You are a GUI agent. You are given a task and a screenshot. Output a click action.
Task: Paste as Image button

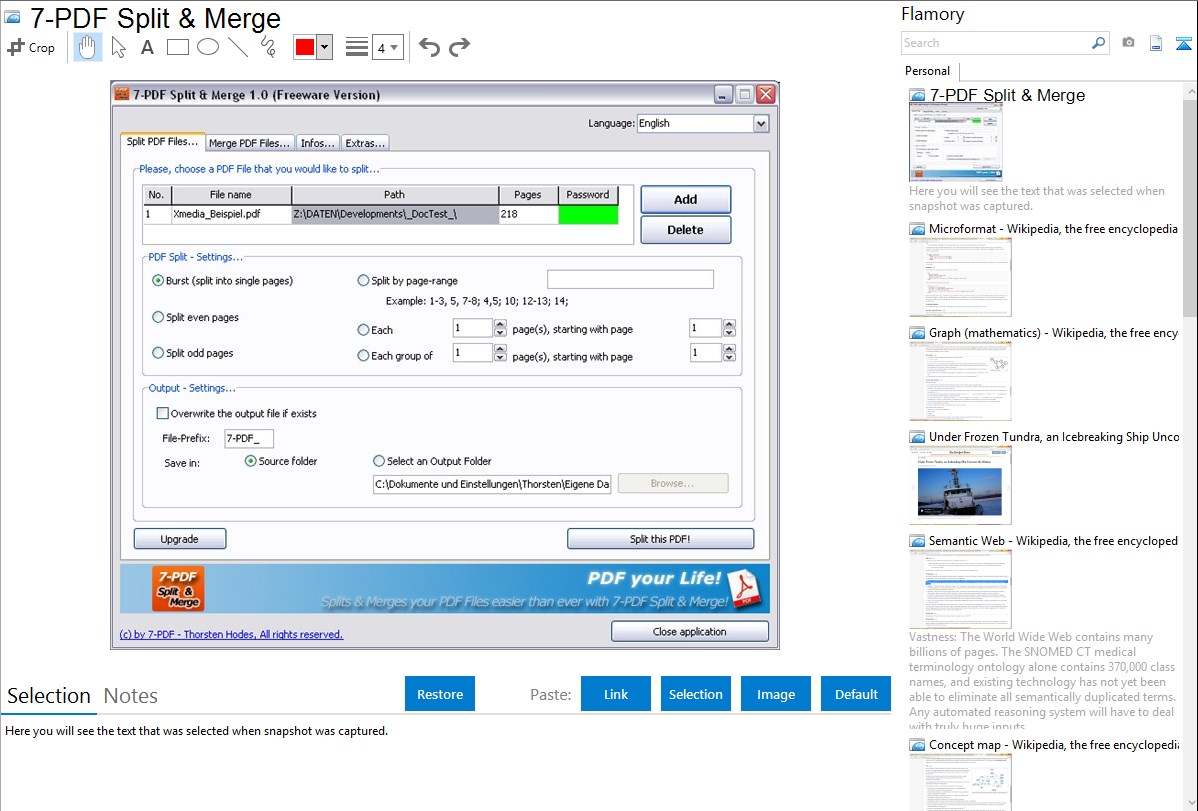point(775,694)
